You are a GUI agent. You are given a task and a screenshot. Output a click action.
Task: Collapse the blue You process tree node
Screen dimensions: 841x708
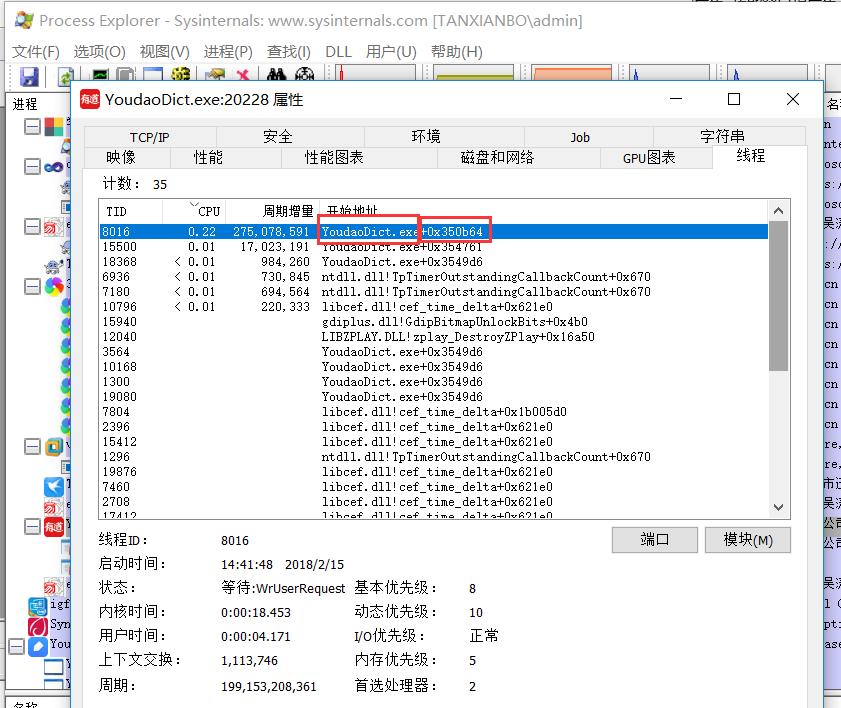click(x=17, y=646)
